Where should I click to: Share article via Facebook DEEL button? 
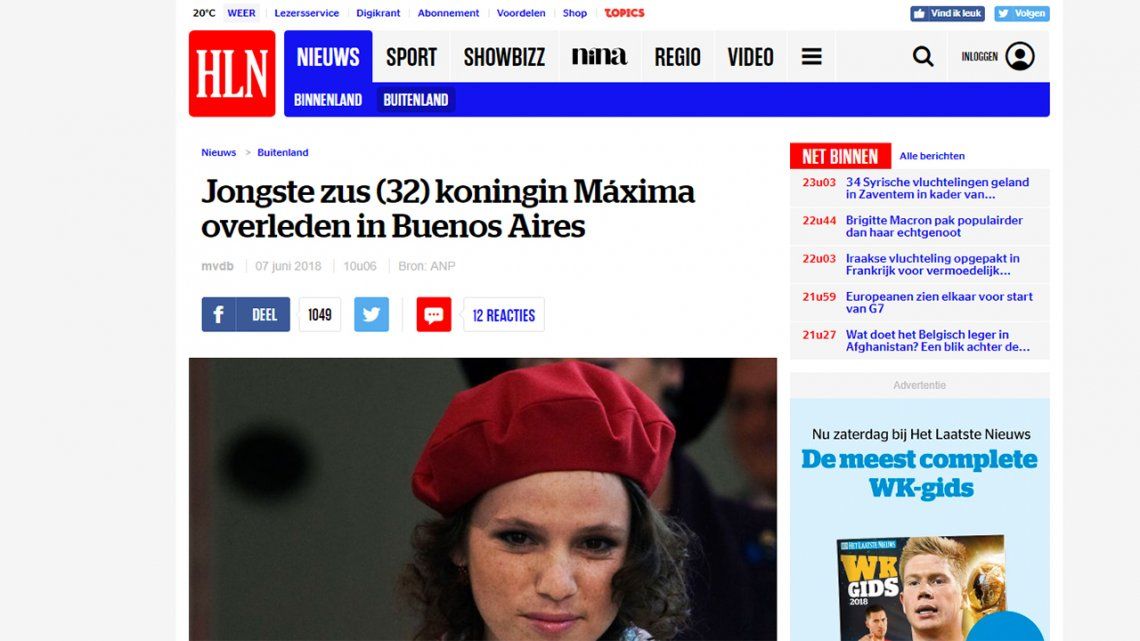tap(246, 315)
